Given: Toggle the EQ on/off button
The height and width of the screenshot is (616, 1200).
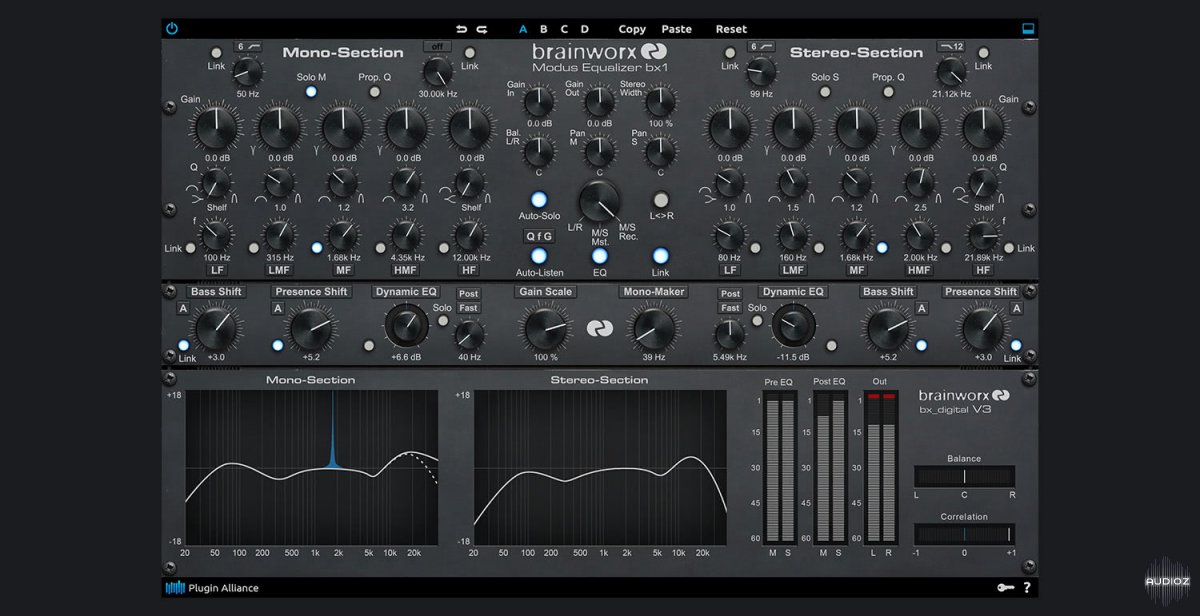Looking at the screenshot, I should (600, 256).
